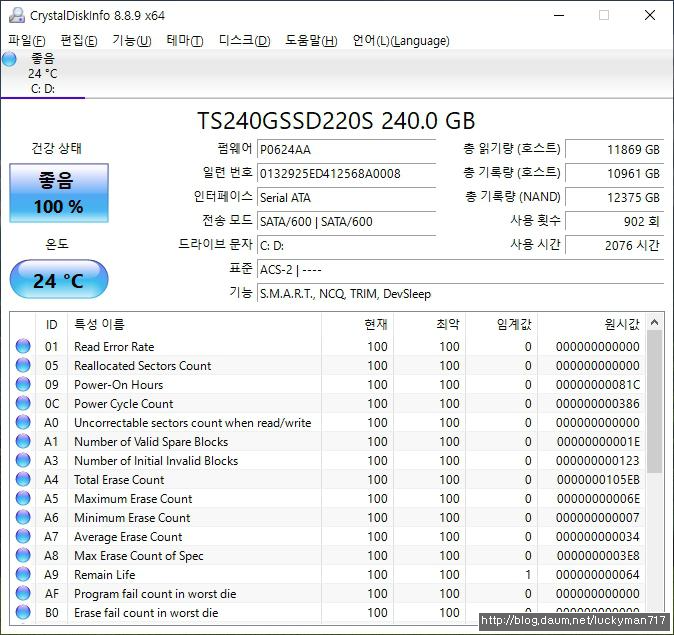Click status orb for Read Error Rate row
The width and height of the screenshot is (674, 635).
(23, 346)
